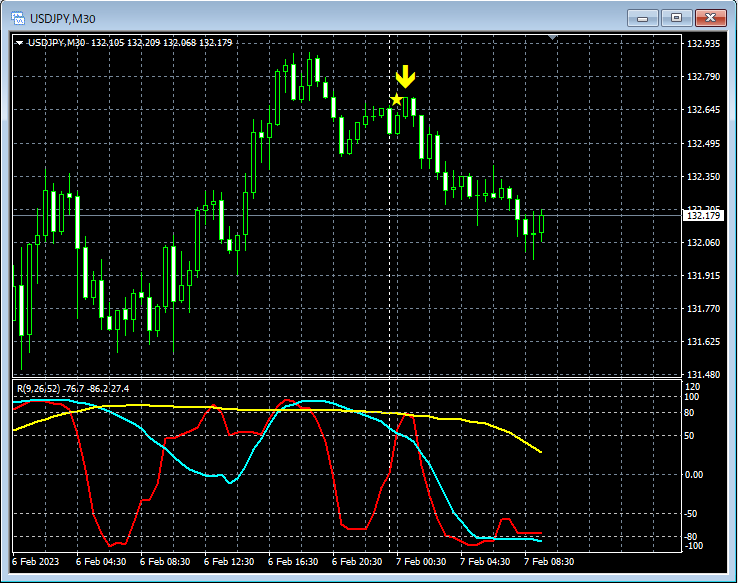This screenshot has height=583, width=739.
Task: Select the yellow indicator line in subwindow
Action: (x=330, y=410)
